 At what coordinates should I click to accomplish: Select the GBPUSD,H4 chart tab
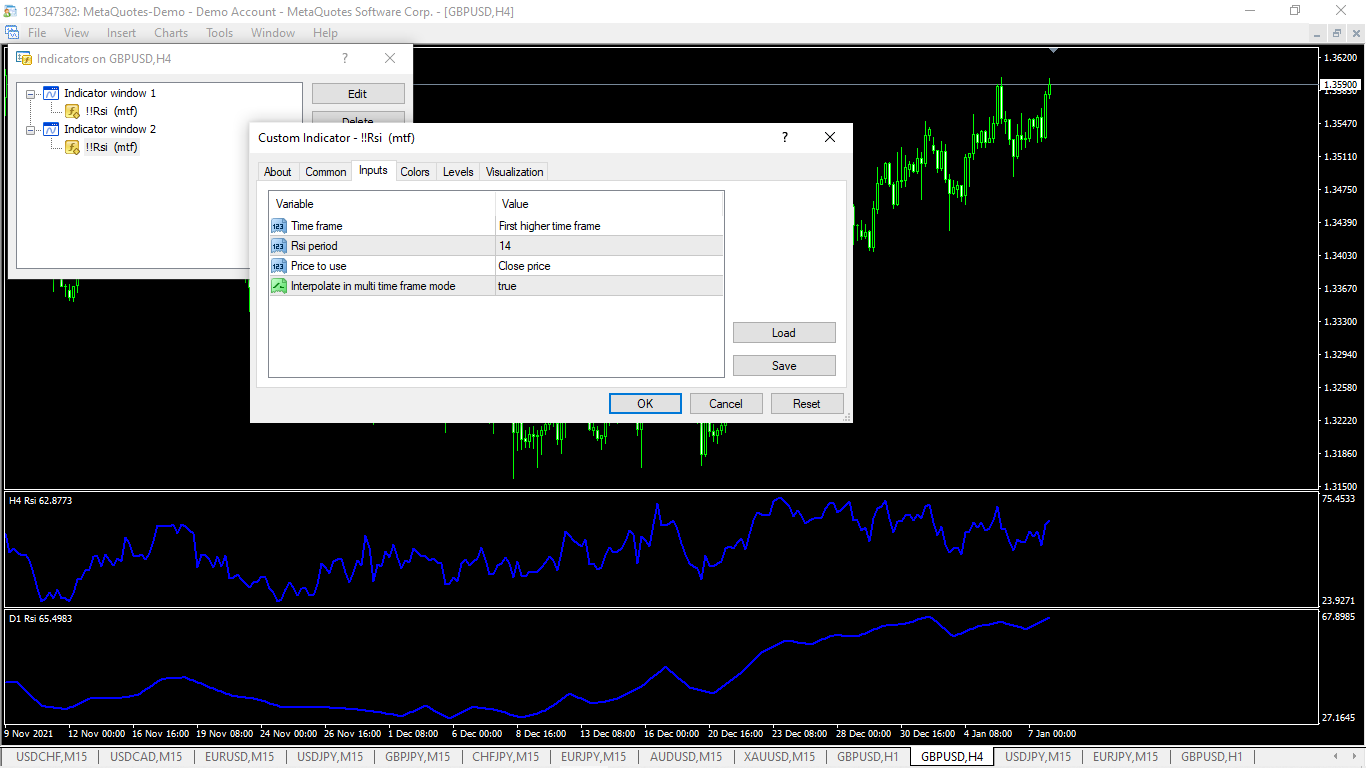click(952, 757)
